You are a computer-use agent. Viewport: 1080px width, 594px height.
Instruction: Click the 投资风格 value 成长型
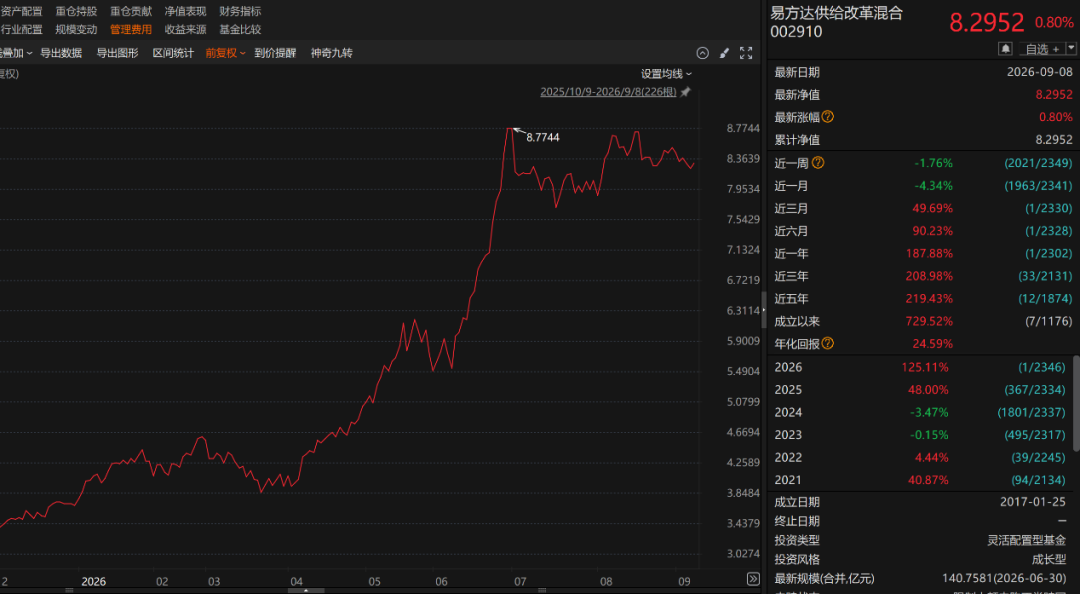(1048, 560)
